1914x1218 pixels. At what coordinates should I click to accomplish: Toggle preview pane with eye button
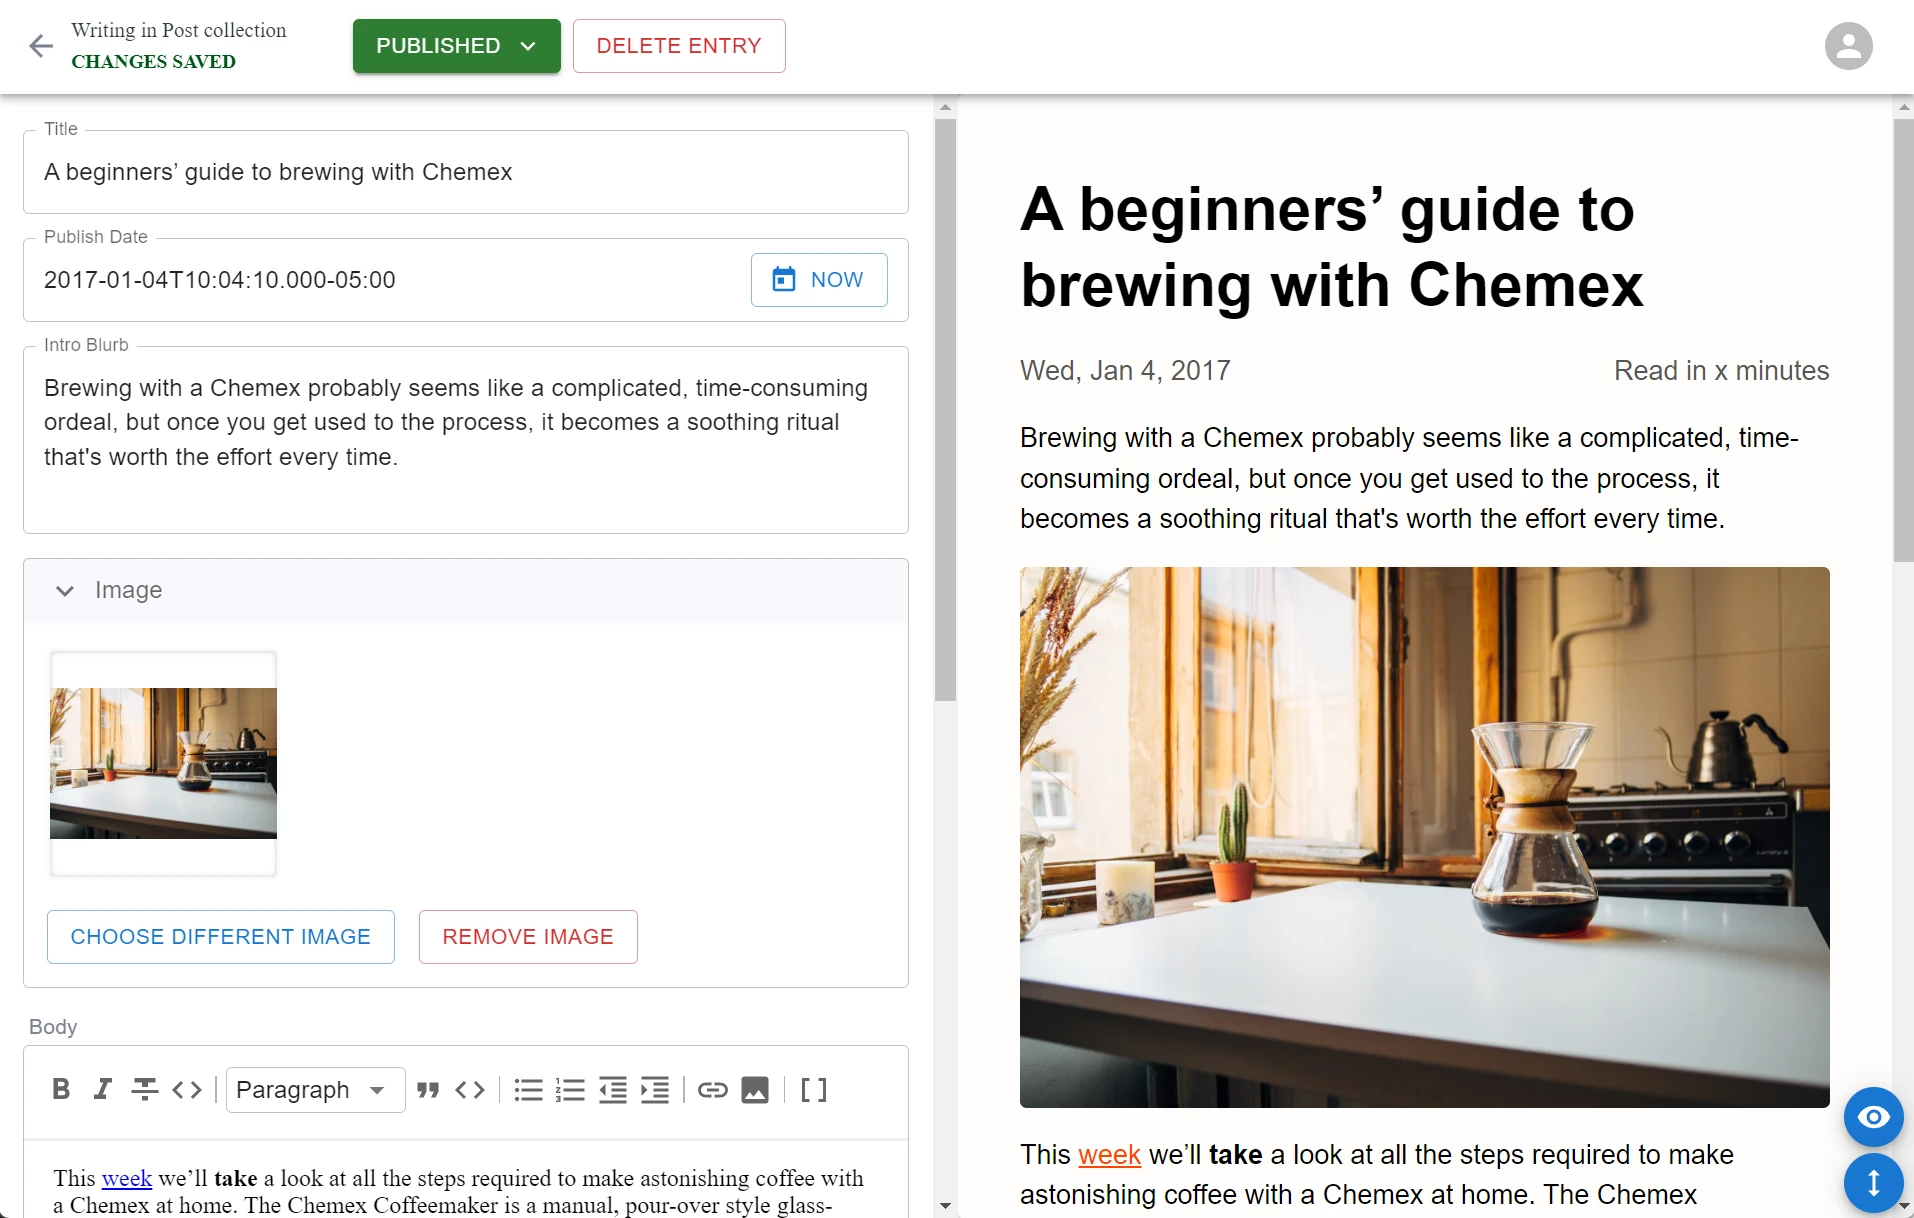[x=1872, y=1116]
